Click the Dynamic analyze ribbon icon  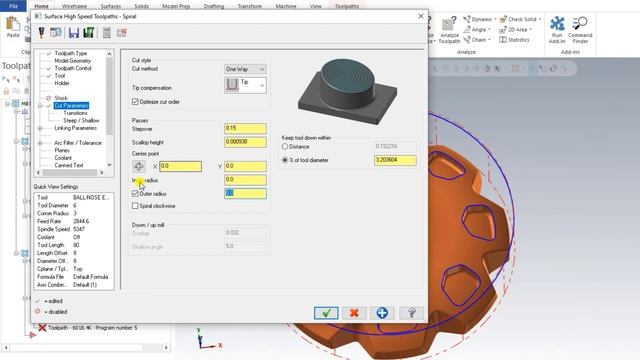tap(467, 19)
